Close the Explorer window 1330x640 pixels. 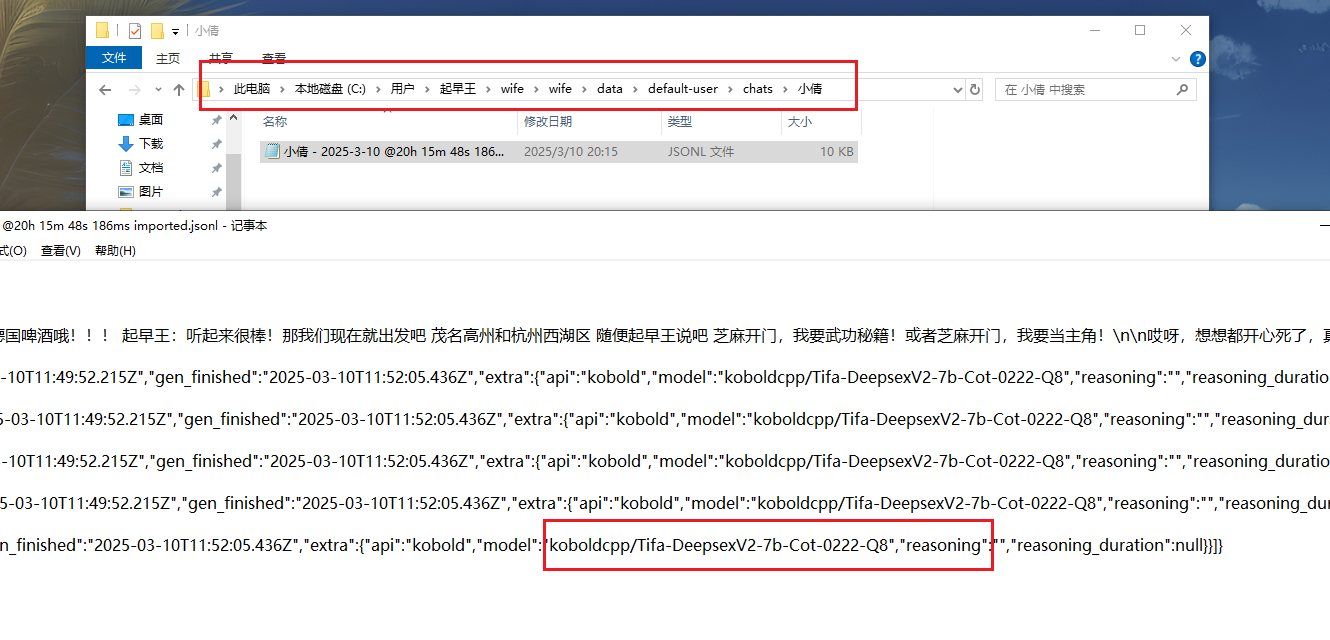coord(1186,30)
